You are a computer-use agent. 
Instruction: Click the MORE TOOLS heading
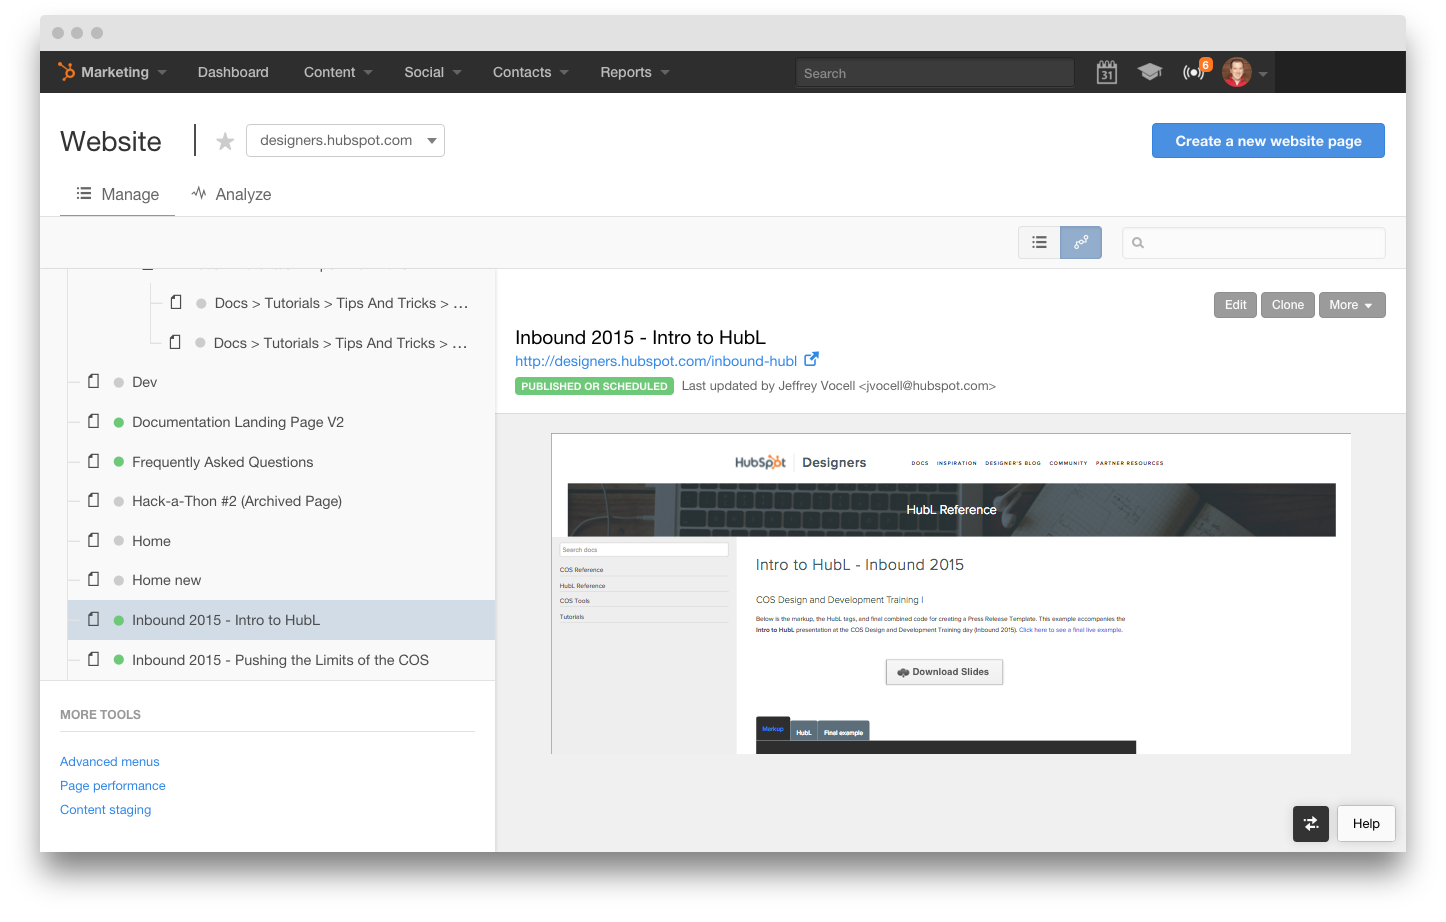click(x=100, y=715)
